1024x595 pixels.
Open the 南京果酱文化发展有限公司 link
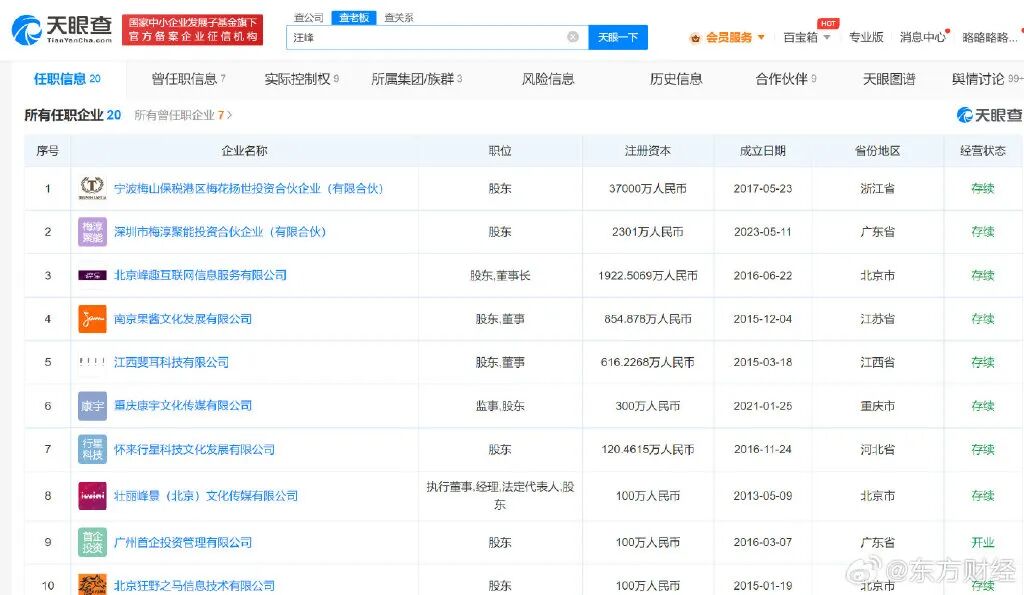coord(182,319)
